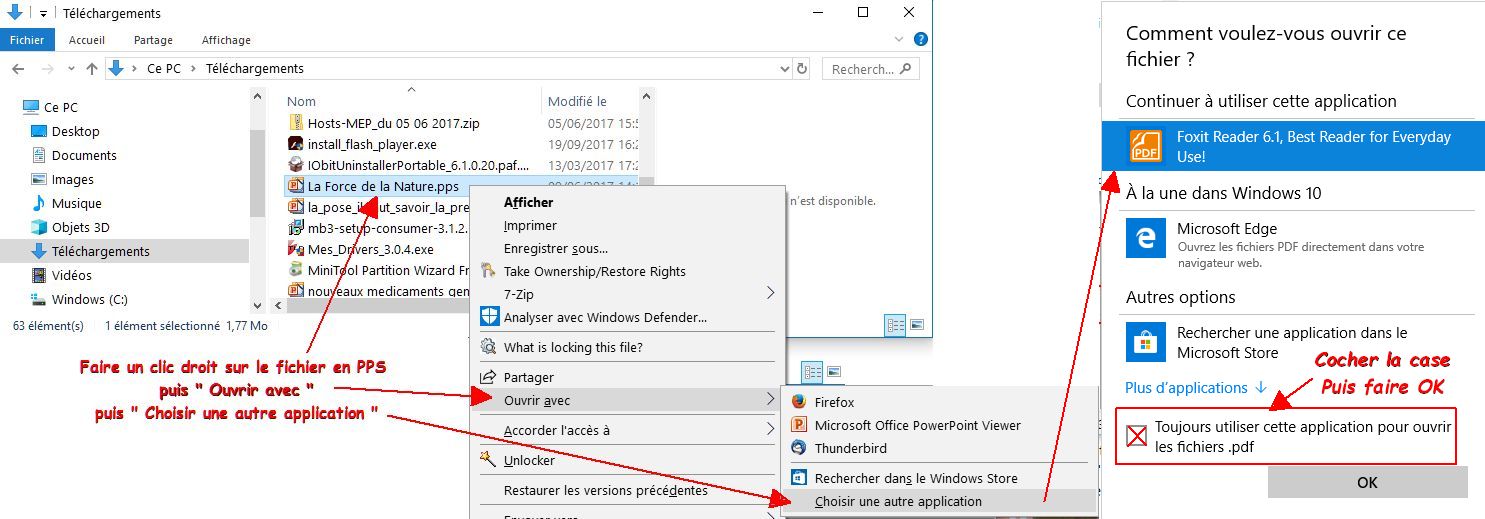This screenshot has width=1485, height=519.
Task: Click the IObitUninstallerPortable file icon
Action: (x=296, y=165)
